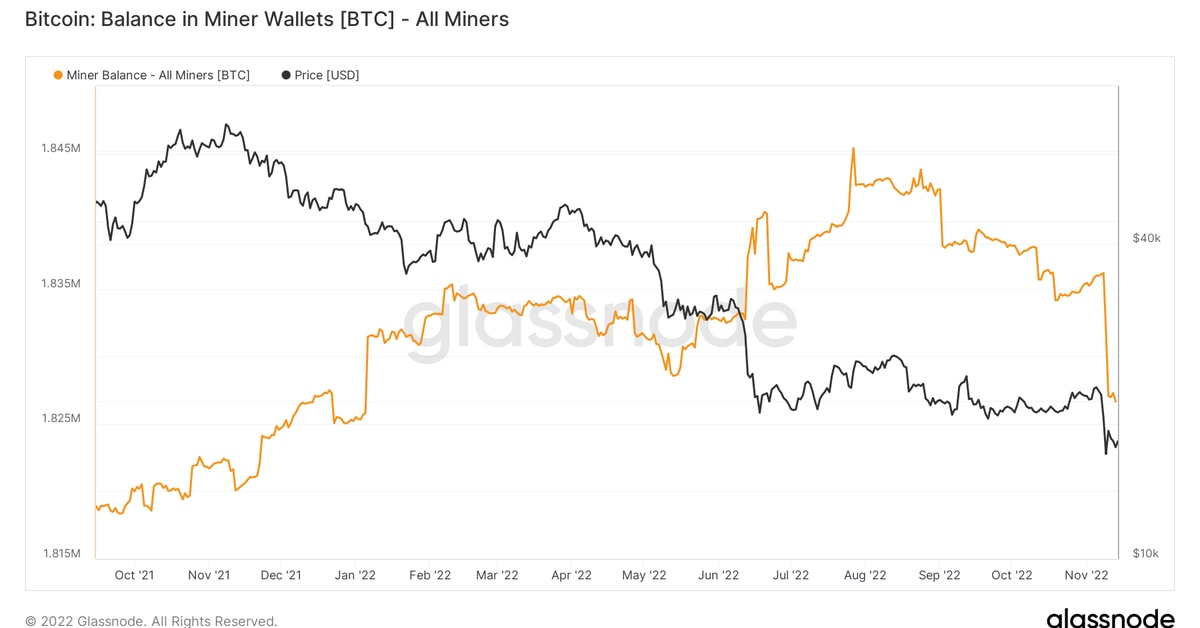Screen dimensions: 1200x628
Task: Select the Aug '22 x-axis label
Action: click(x=865, y=575)
